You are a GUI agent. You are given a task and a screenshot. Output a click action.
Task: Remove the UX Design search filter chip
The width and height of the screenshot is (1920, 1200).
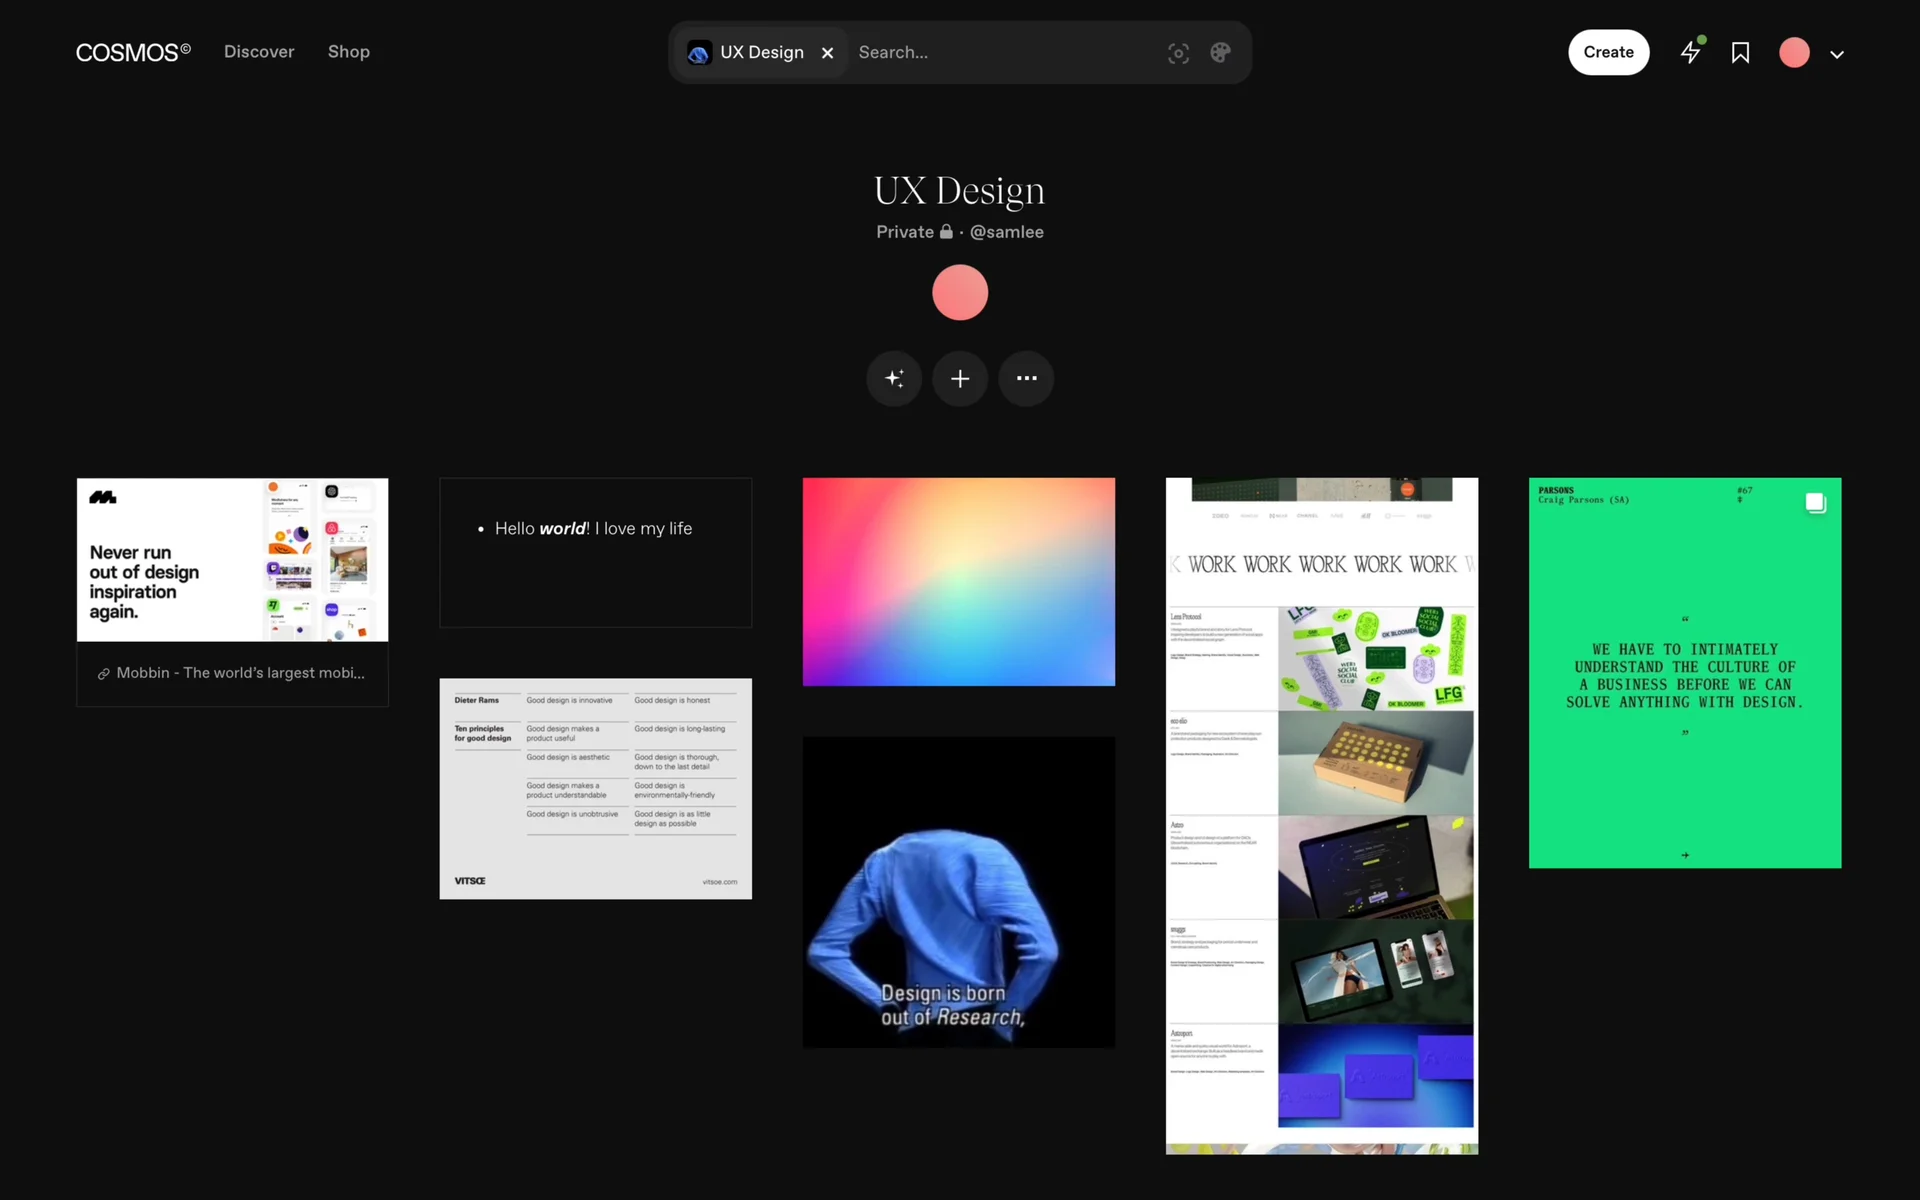click(827, 53)
